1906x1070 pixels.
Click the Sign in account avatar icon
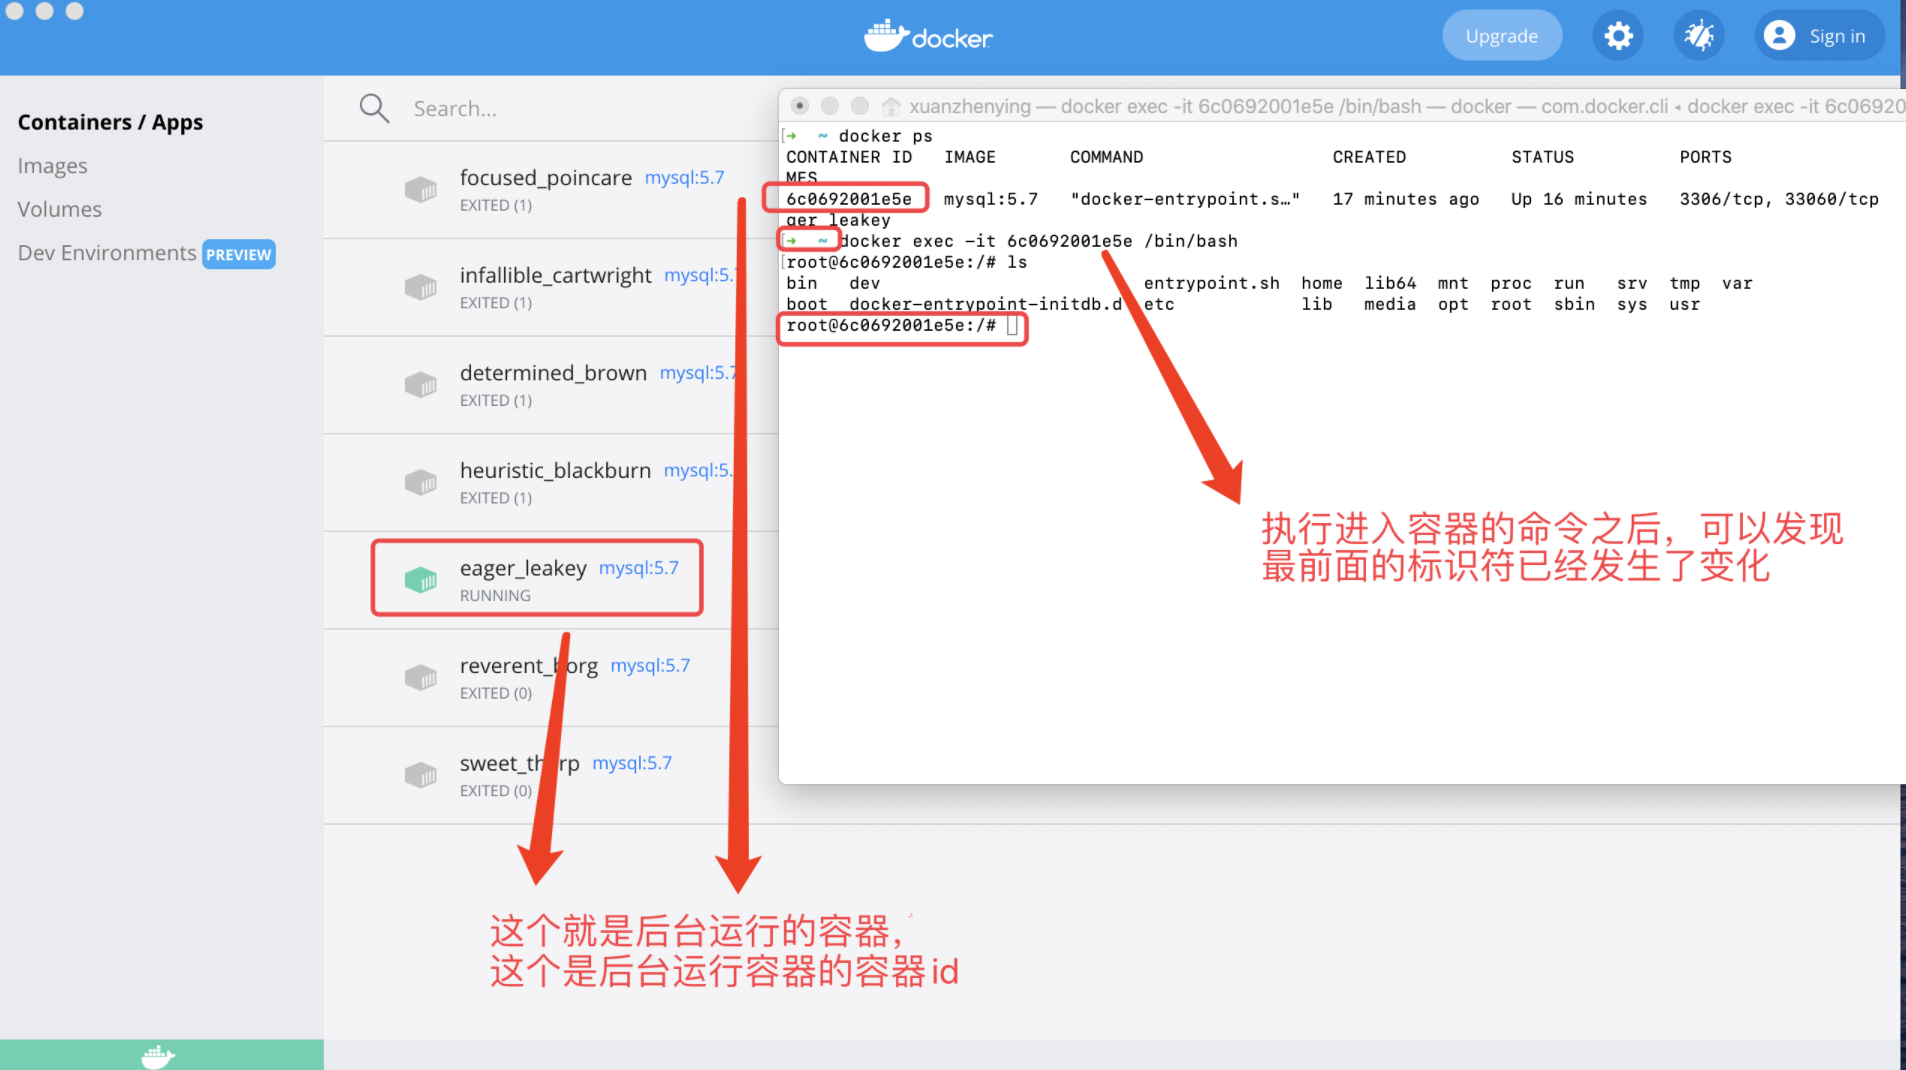click(1779, 36)
